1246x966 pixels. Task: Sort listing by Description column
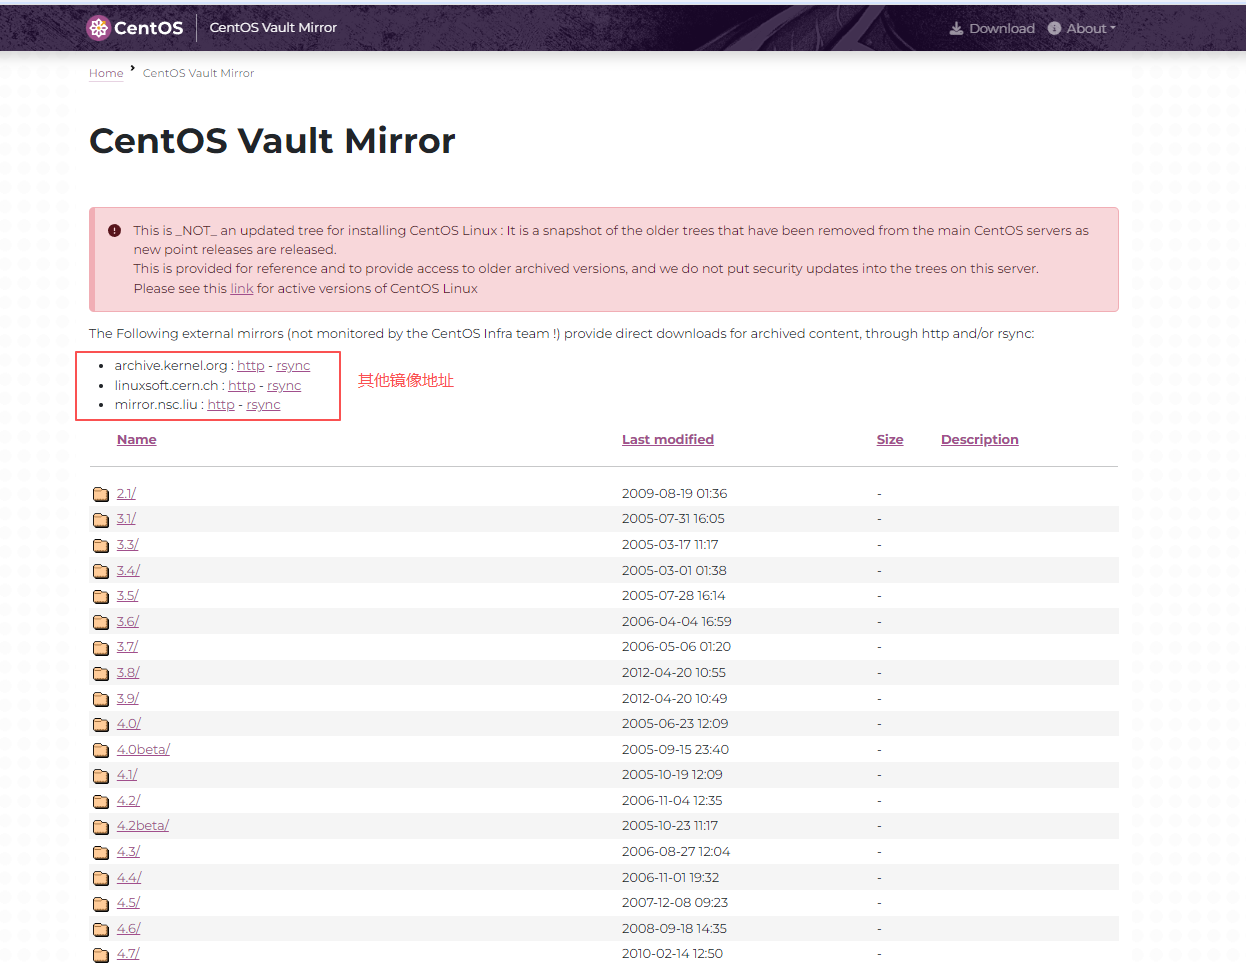point(980,439)
